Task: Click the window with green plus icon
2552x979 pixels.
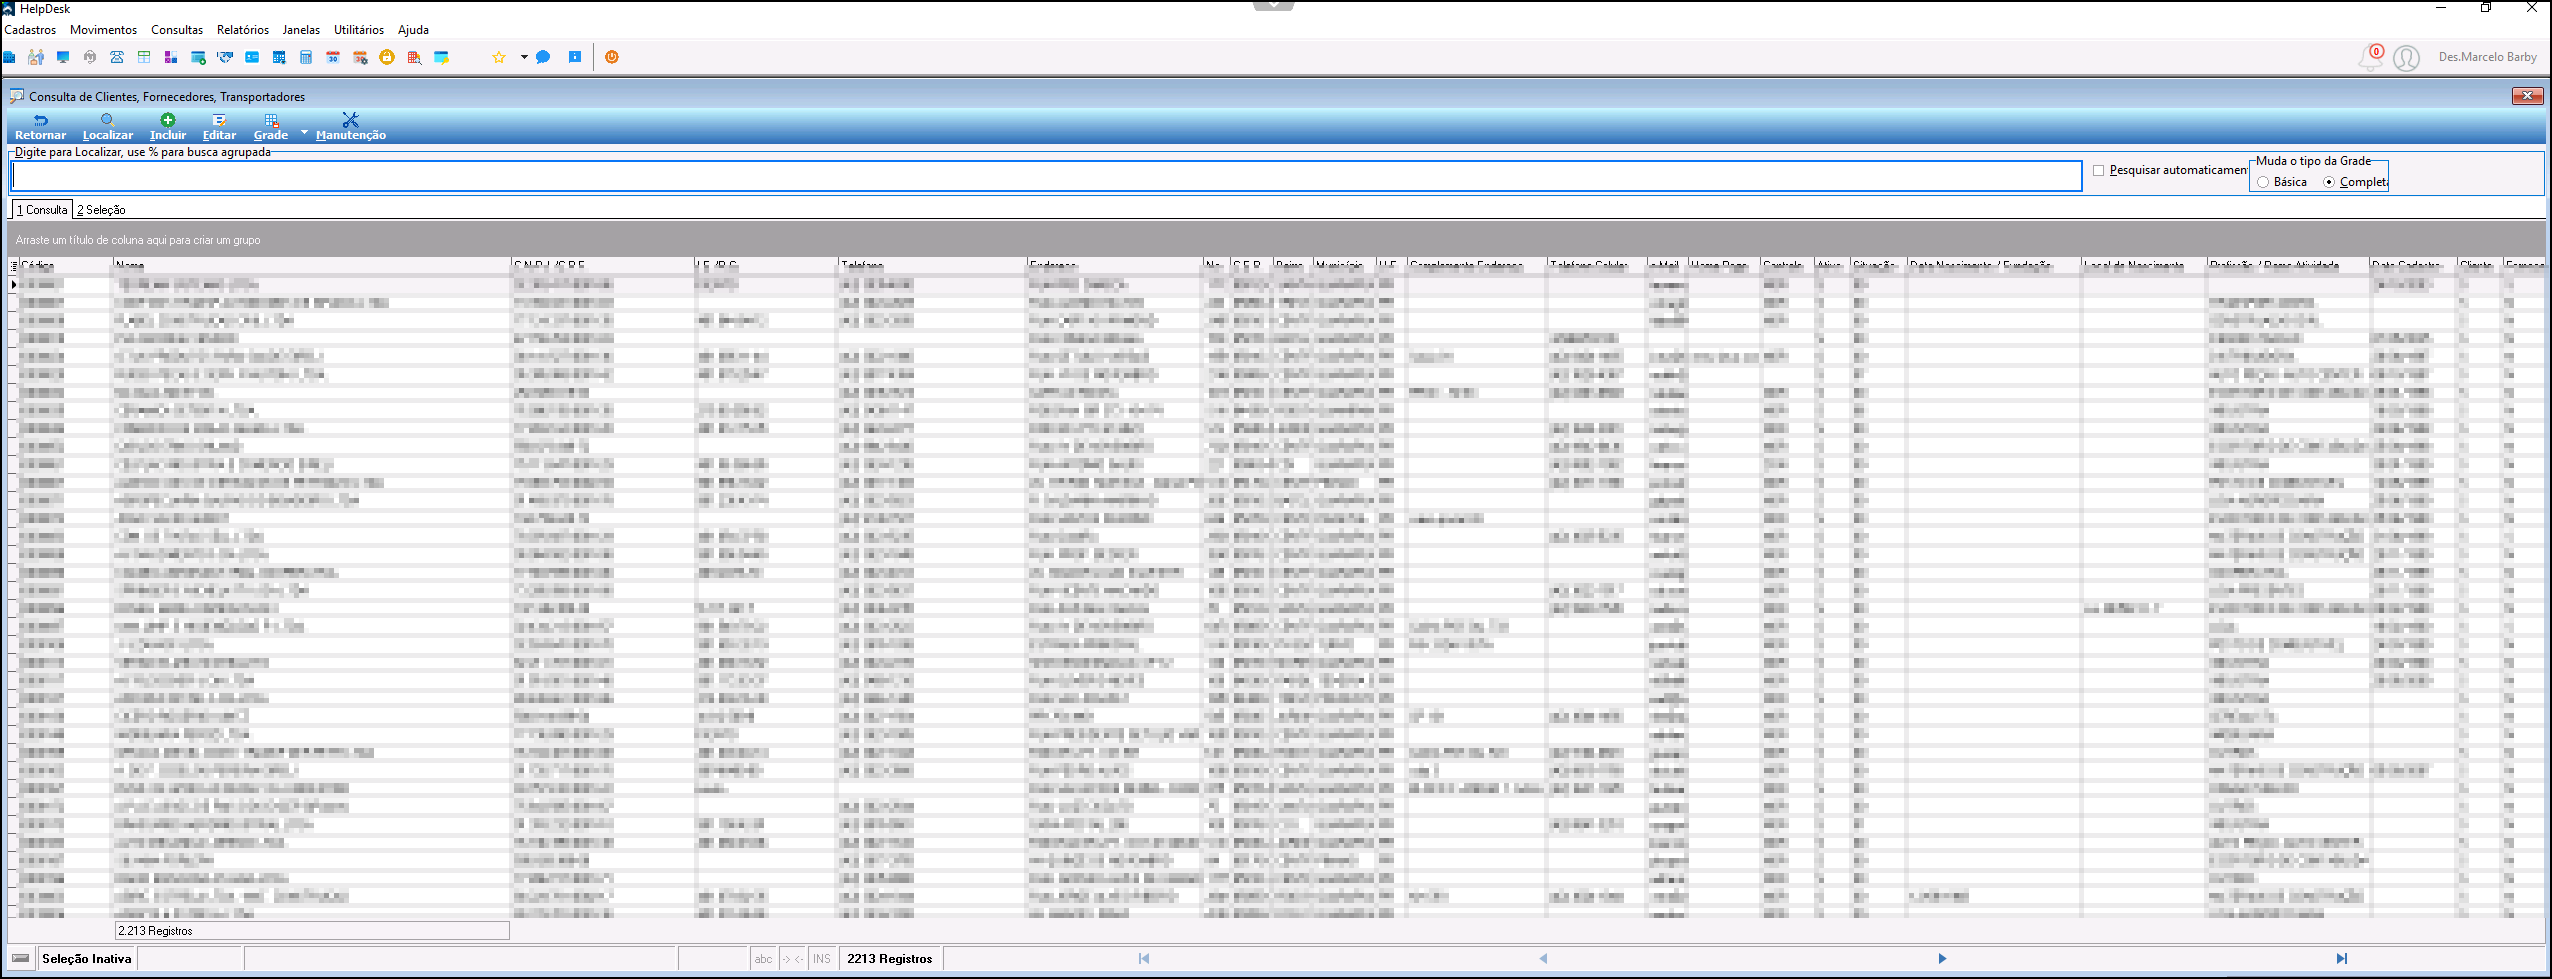Action: coord(198,57)
